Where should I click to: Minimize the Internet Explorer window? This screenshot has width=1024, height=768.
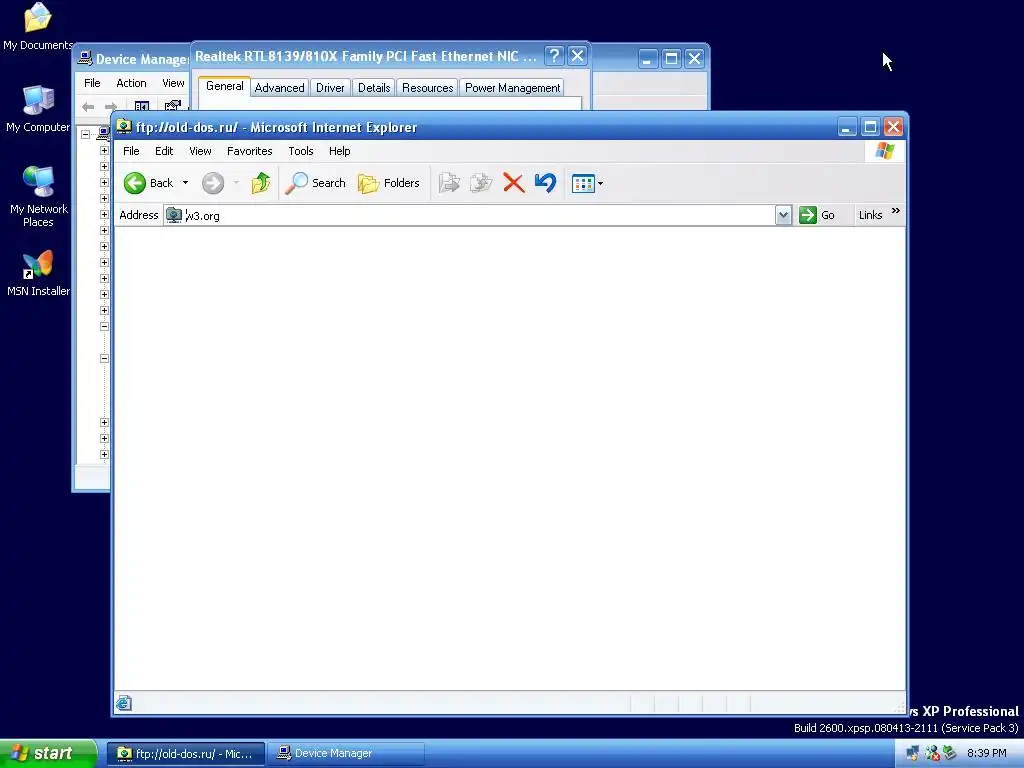[847, 127]
